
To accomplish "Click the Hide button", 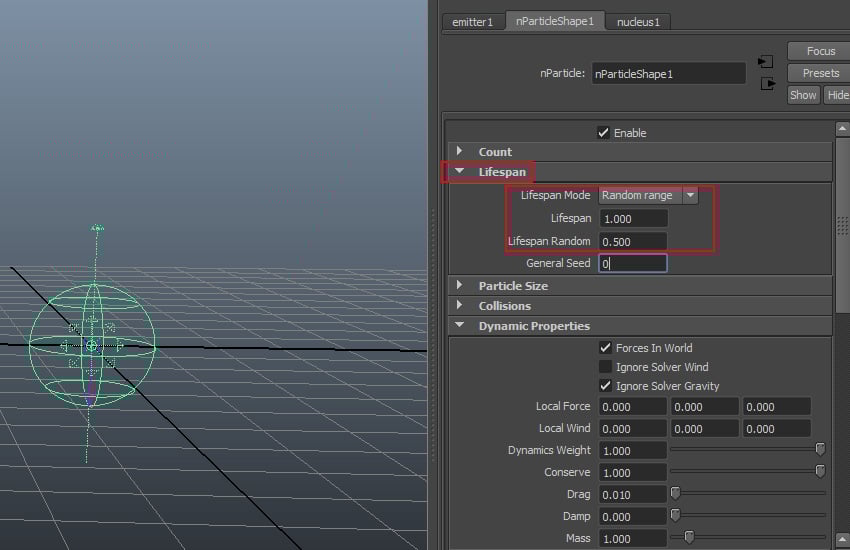I will pos(838,95).
